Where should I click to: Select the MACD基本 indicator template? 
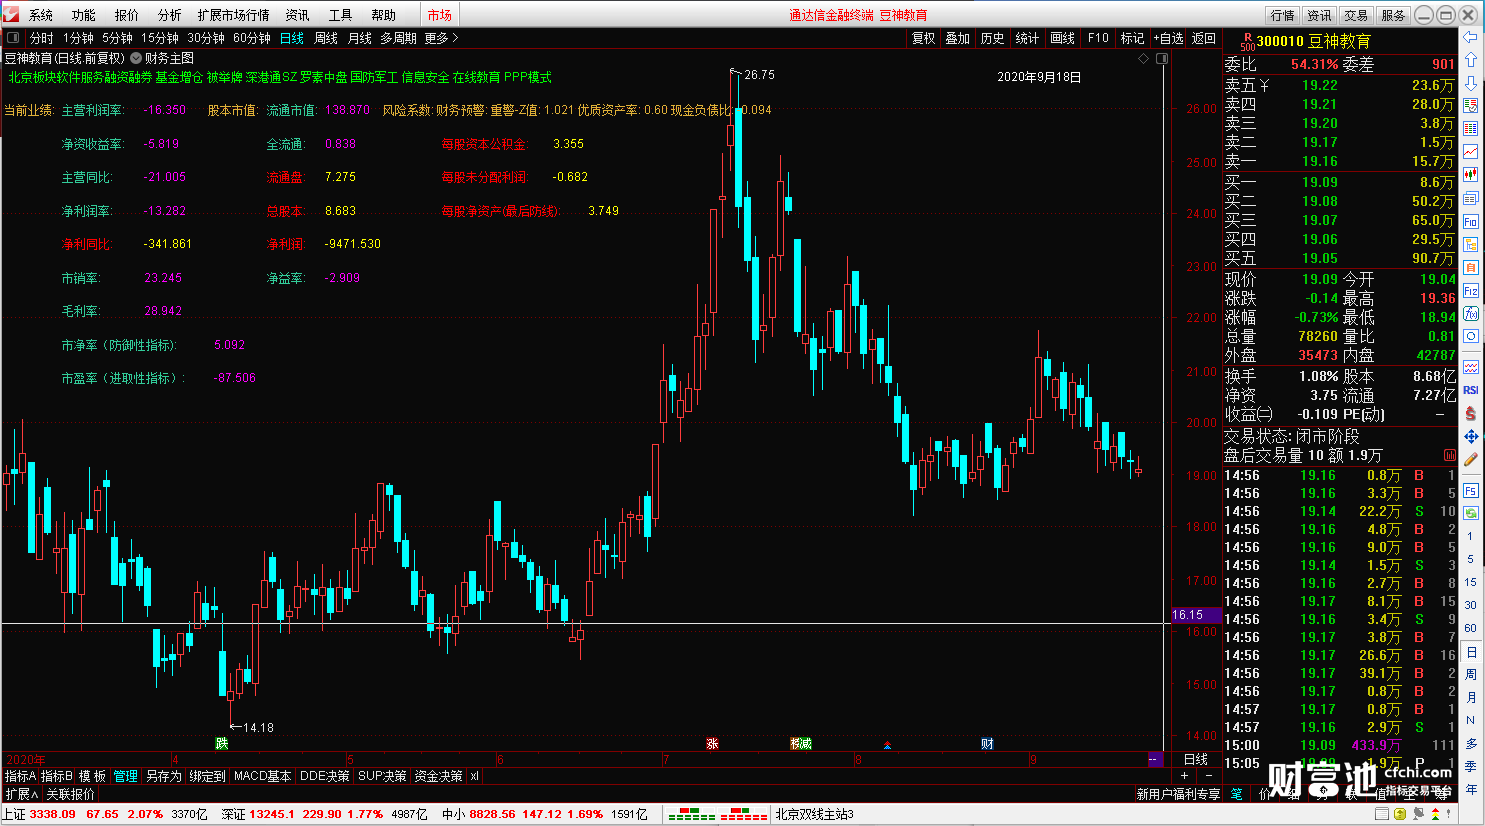coord(263,776)
